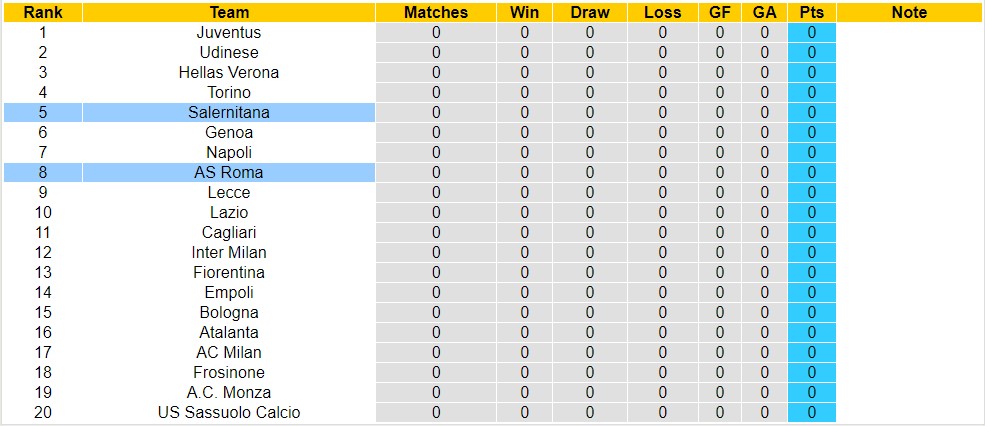The height and width of the screenshot is (426, 985).
Task: Click the Note column header
Action: pos(909,12)
